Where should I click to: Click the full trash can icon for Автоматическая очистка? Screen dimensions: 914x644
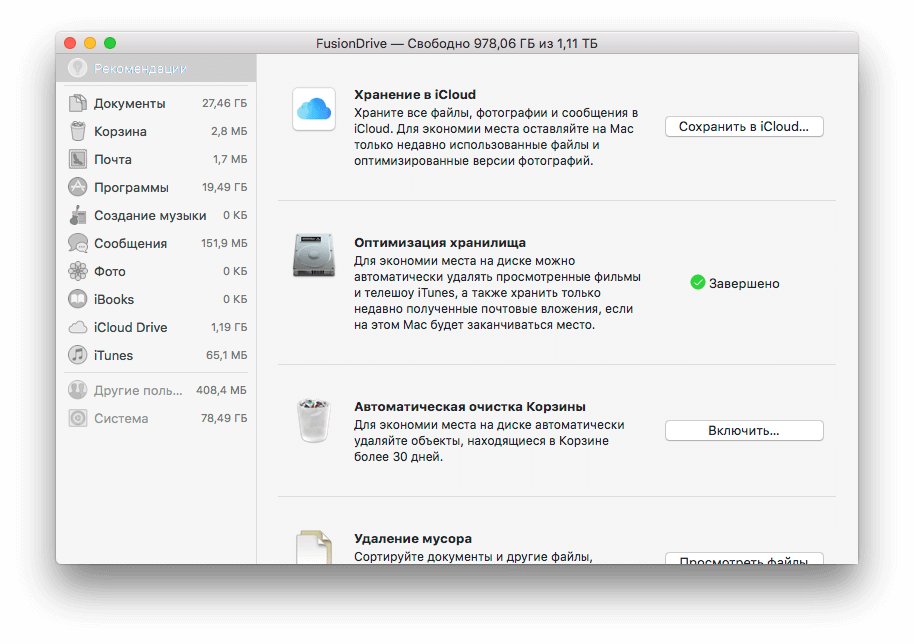[x=313, y=420]
